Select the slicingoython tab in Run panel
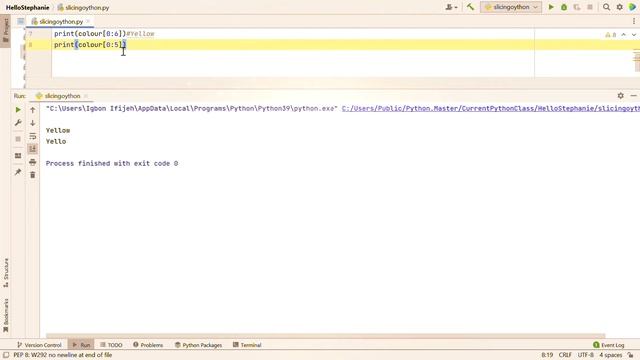 click(x=61, y=96)
